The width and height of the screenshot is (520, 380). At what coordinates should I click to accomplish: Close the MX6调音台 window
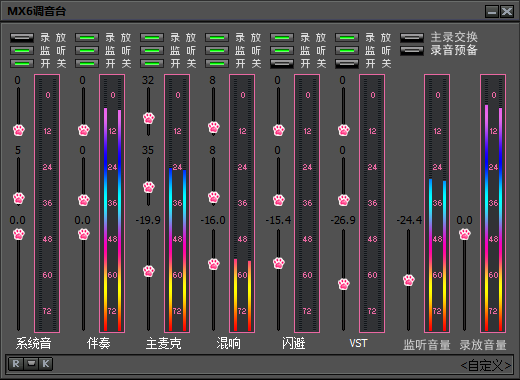pyautogui.click(x=507, y=12)
